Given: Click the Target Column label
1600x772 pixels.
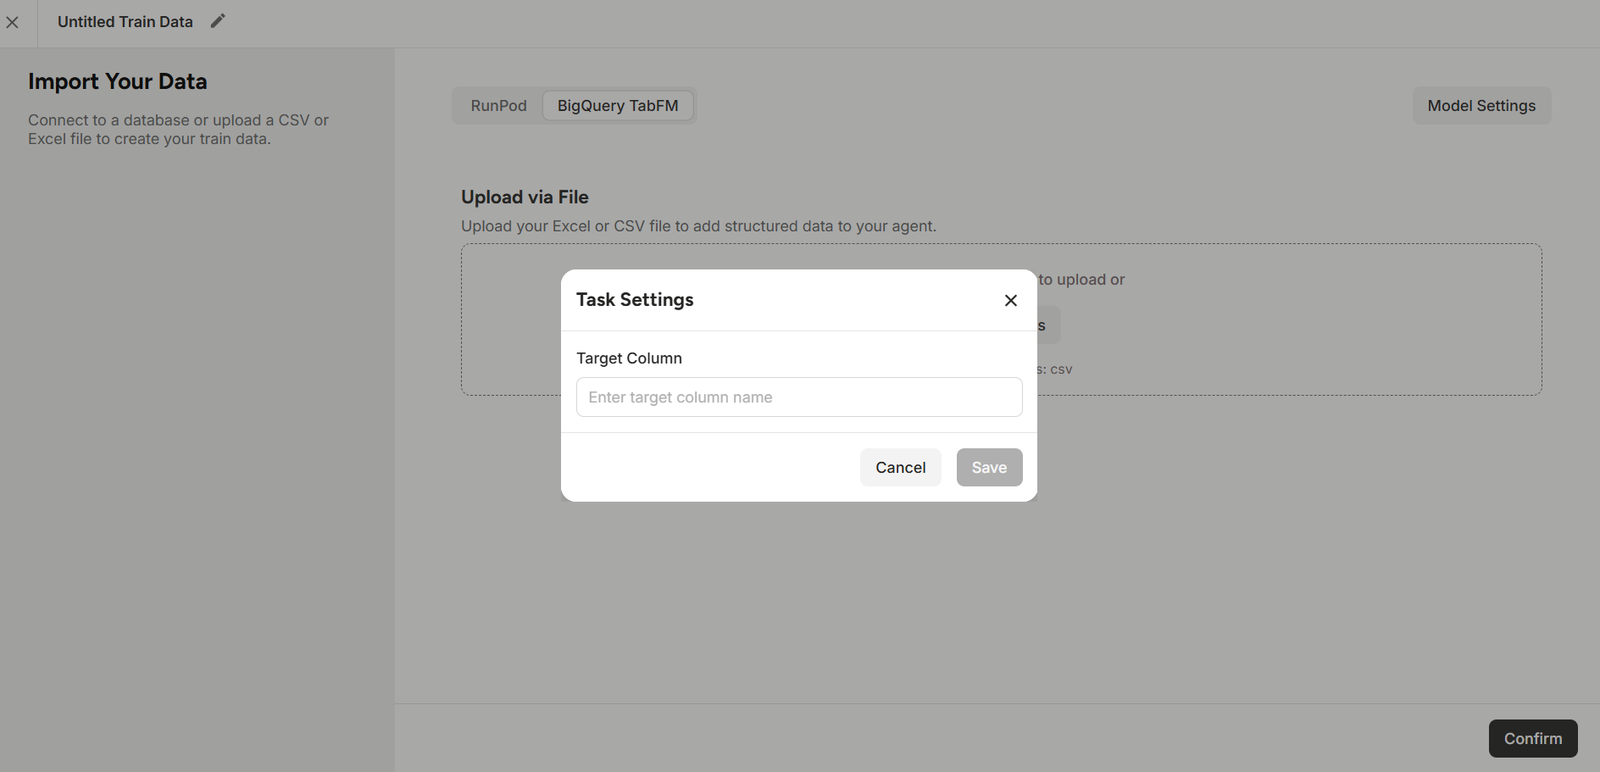Looking at the screenshot, I should [x=629, y=358].
